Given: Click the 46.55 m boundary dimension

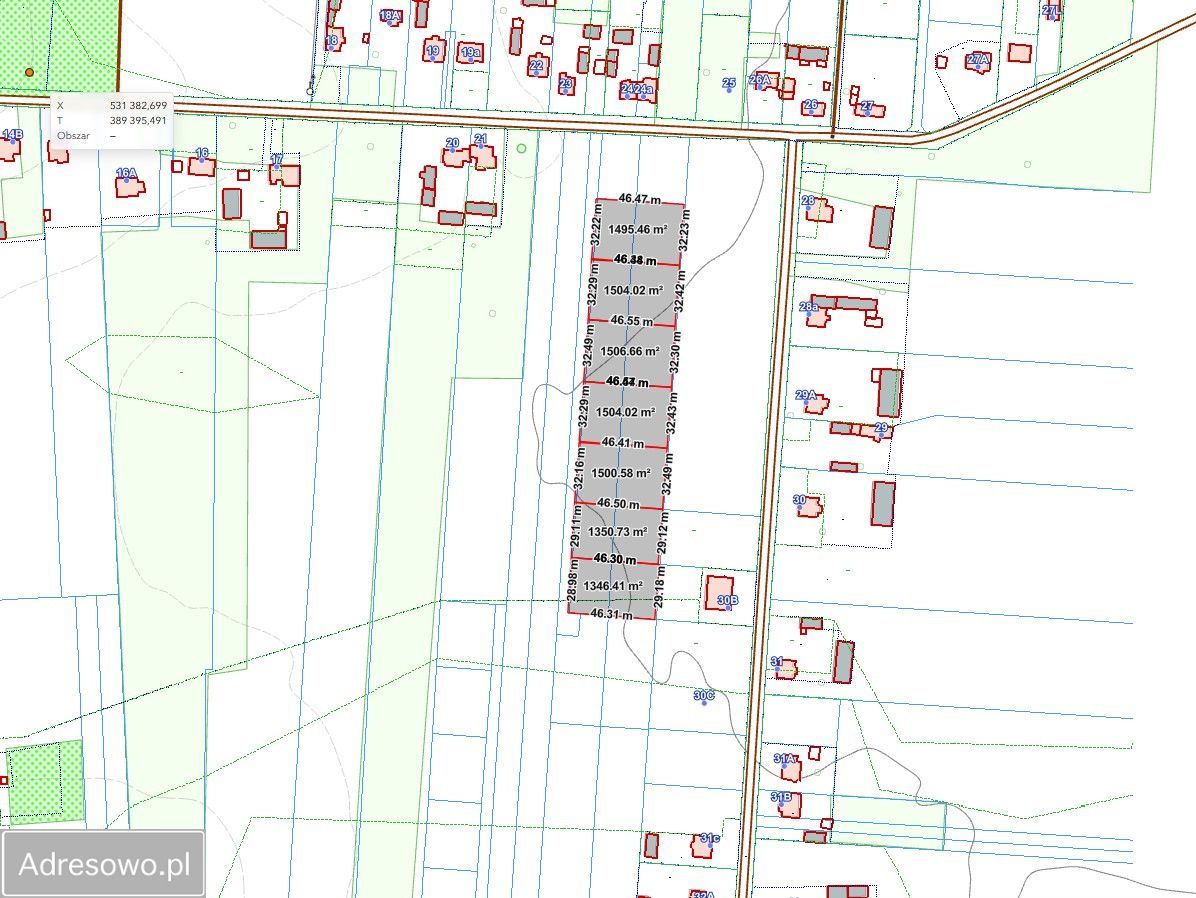Looking at the screenshot, I should (x=632, y=320).
